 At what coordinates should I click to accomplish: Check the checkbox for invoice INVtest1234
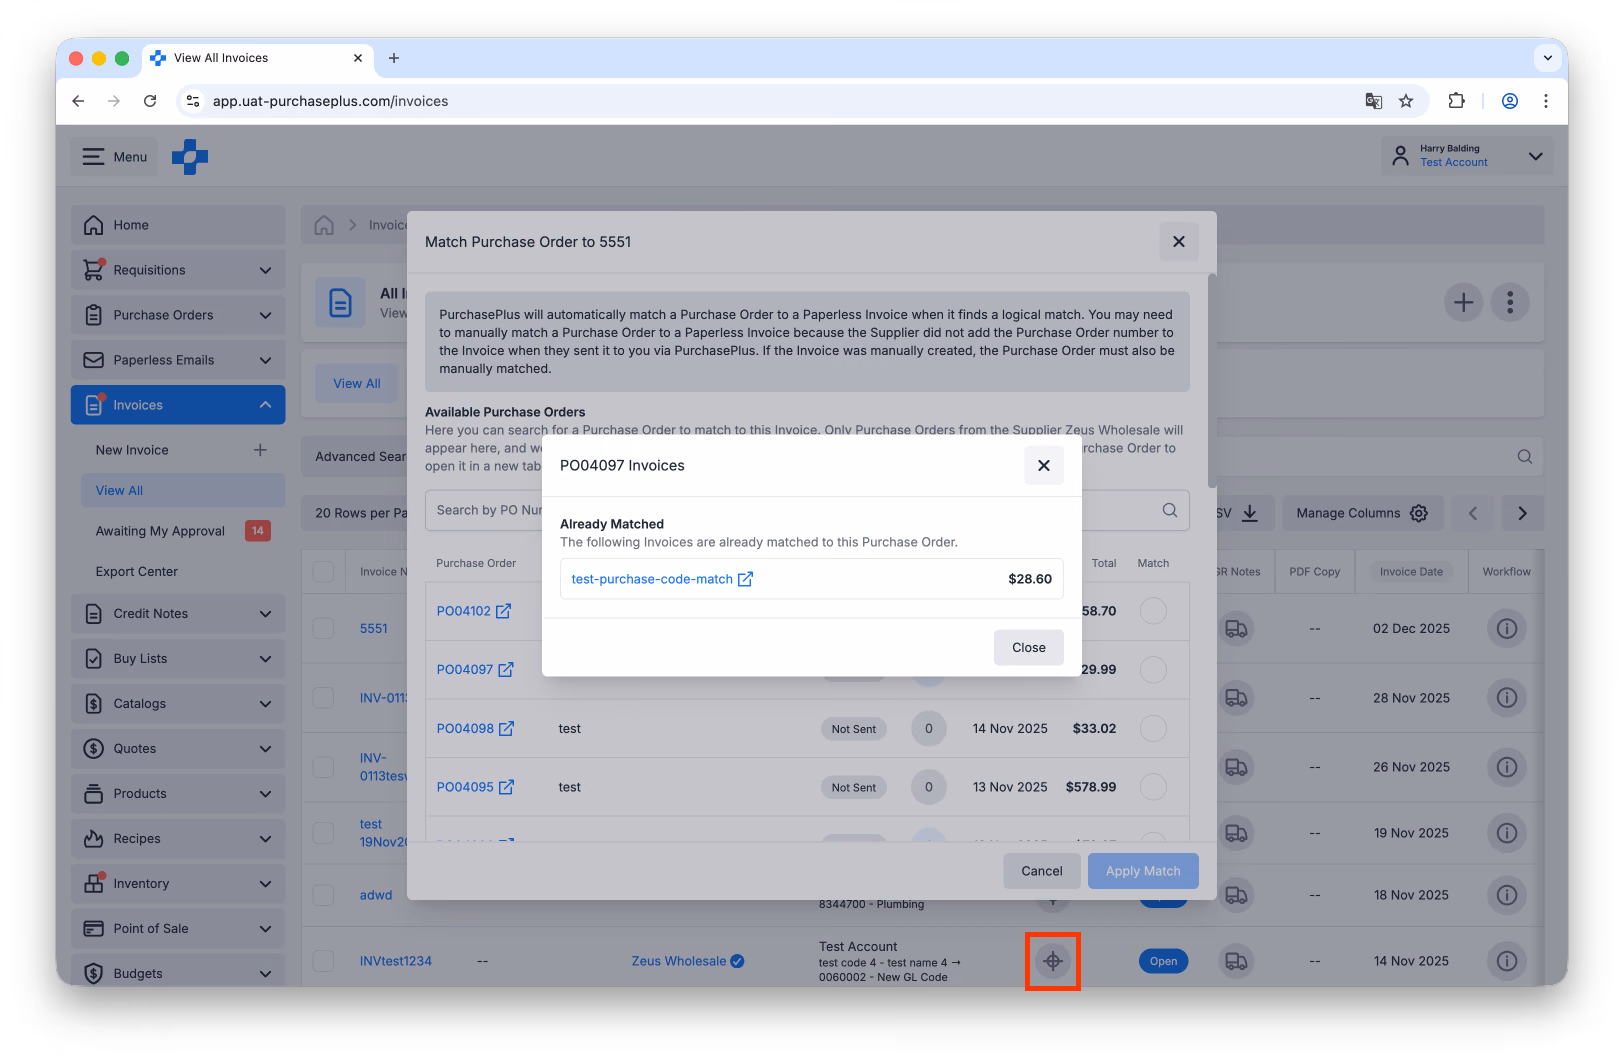coord(323,961)
